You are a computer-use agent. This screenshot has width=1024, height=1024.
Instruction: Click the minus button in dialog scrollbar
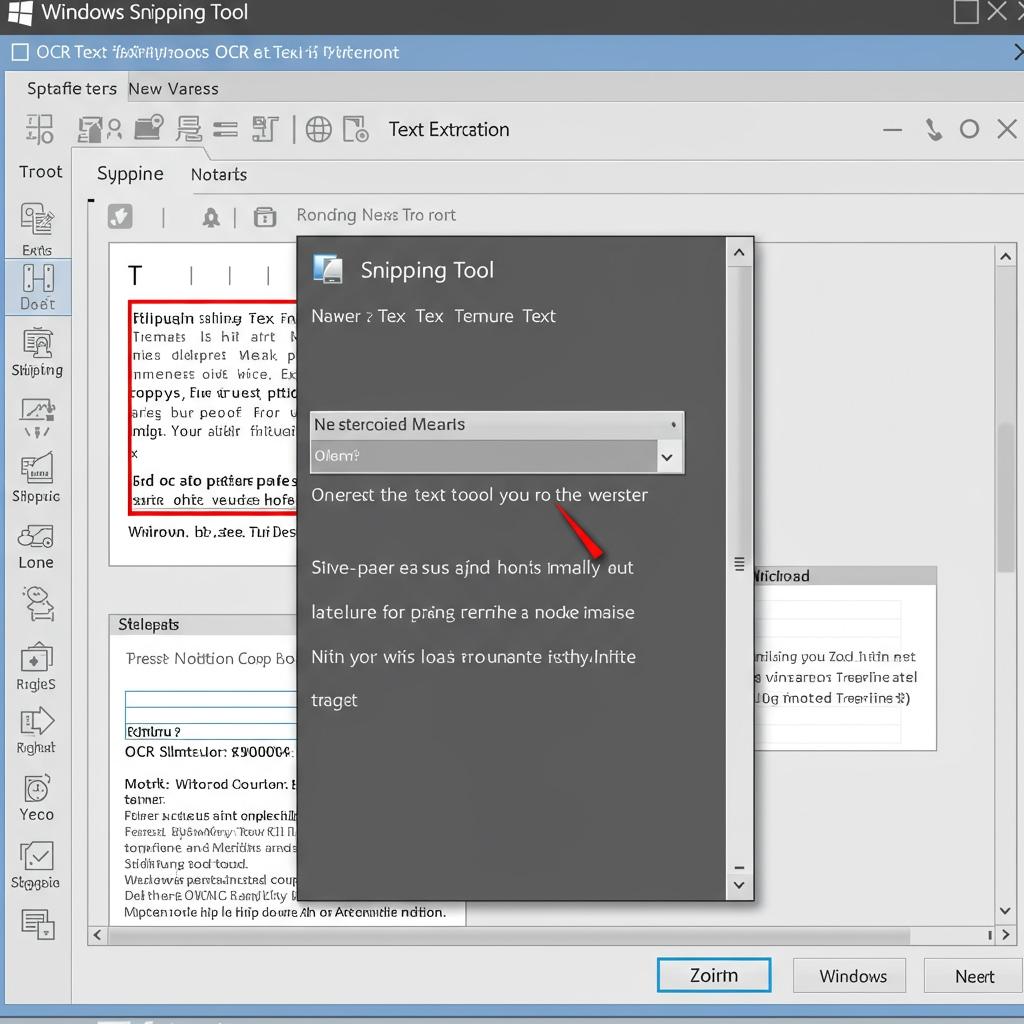[x=739, y=868]
